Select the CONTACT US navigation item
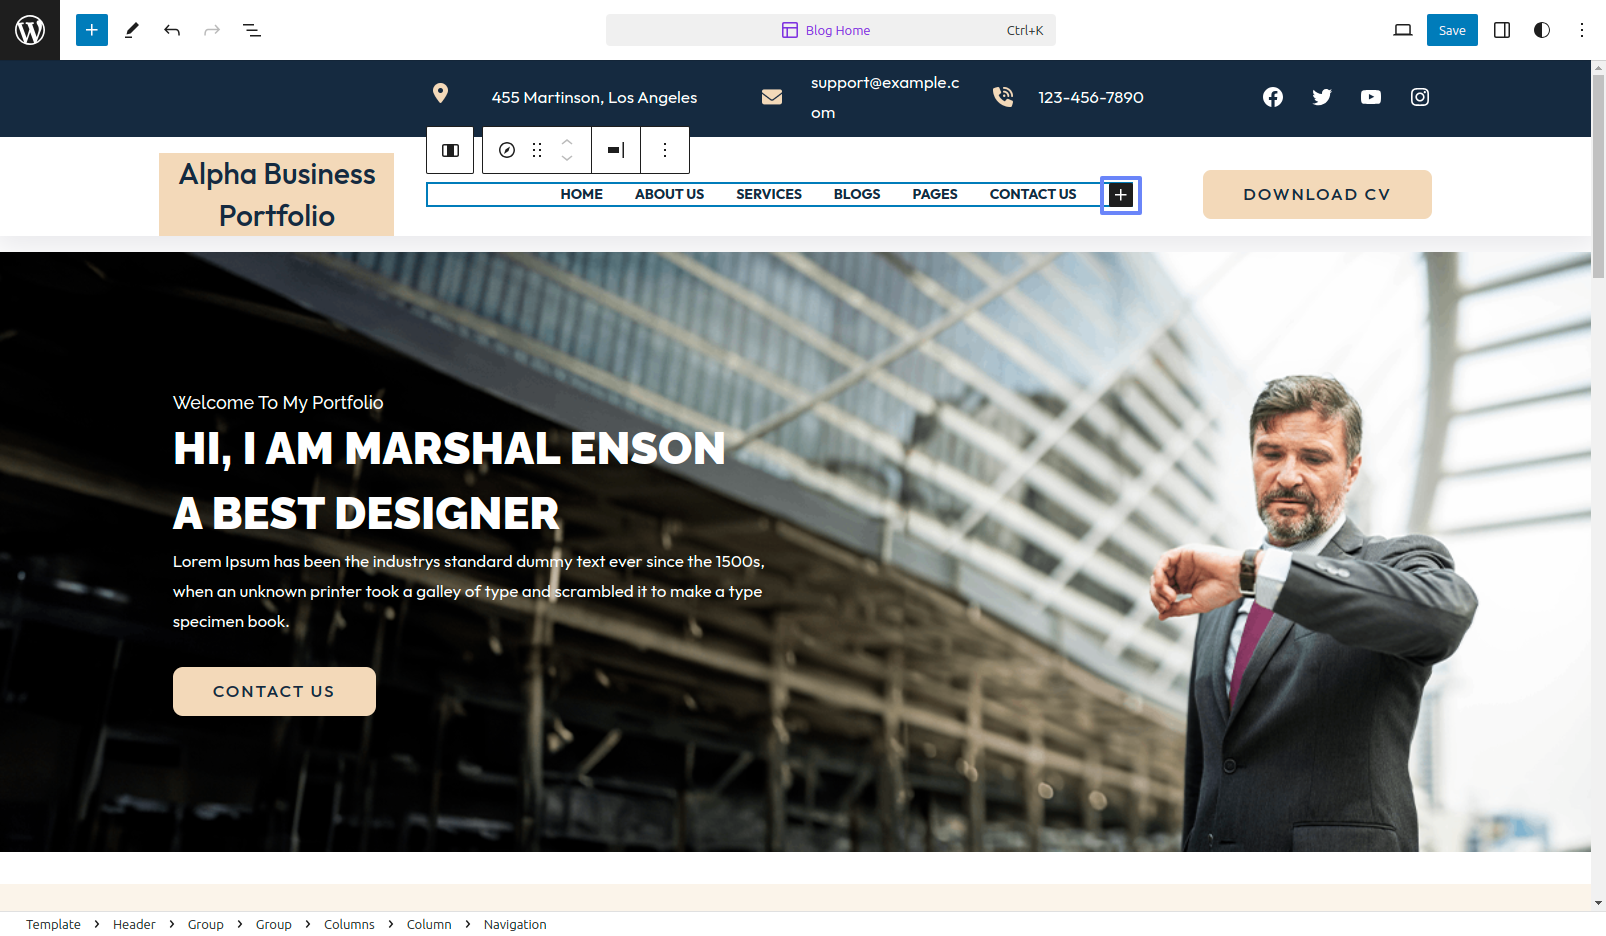Screen dimensions: 1606x936 point(1033,194)
